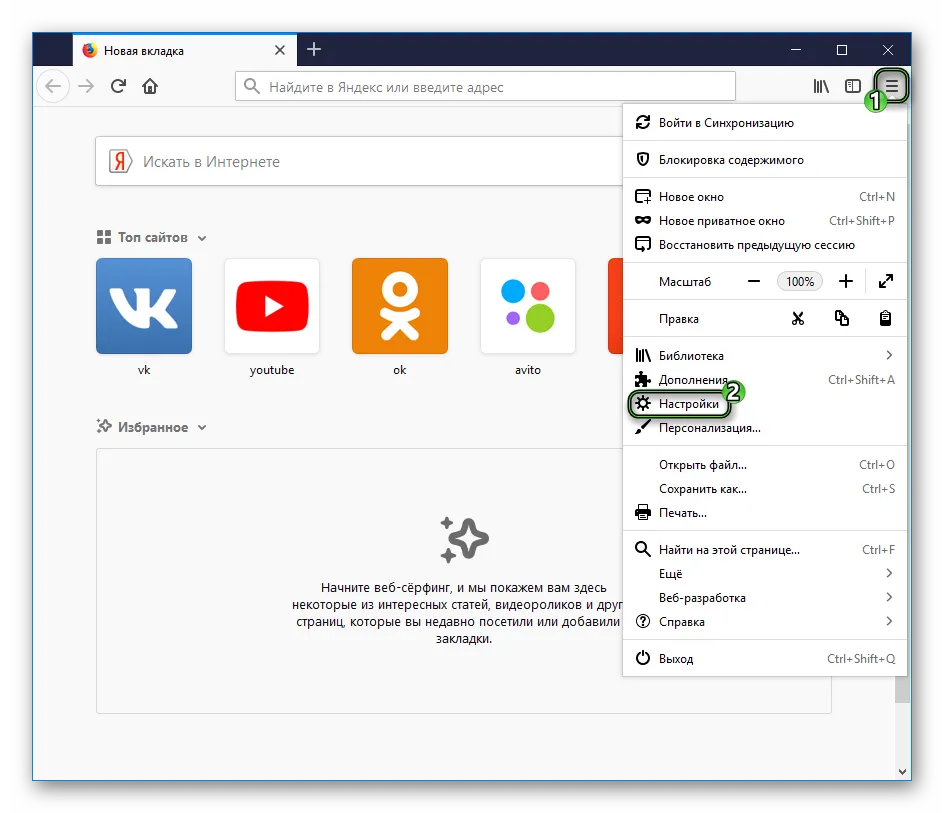Click the gear icon beside Настройки

point(643,403)
